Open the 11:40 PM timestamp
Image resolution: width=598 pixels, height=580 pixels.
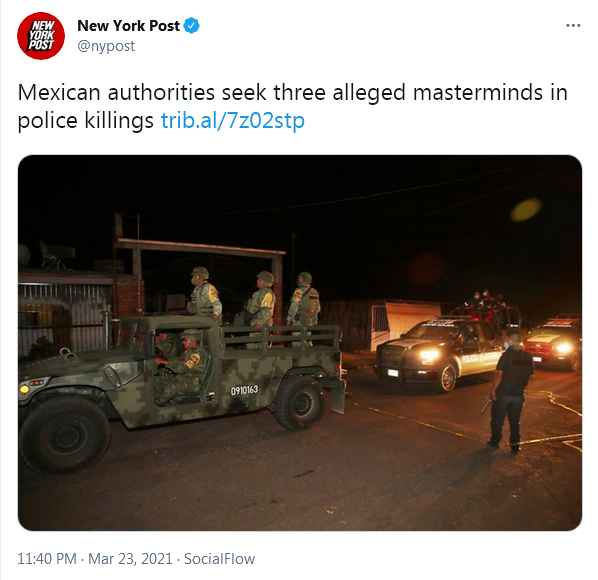[x=47, y=559]
